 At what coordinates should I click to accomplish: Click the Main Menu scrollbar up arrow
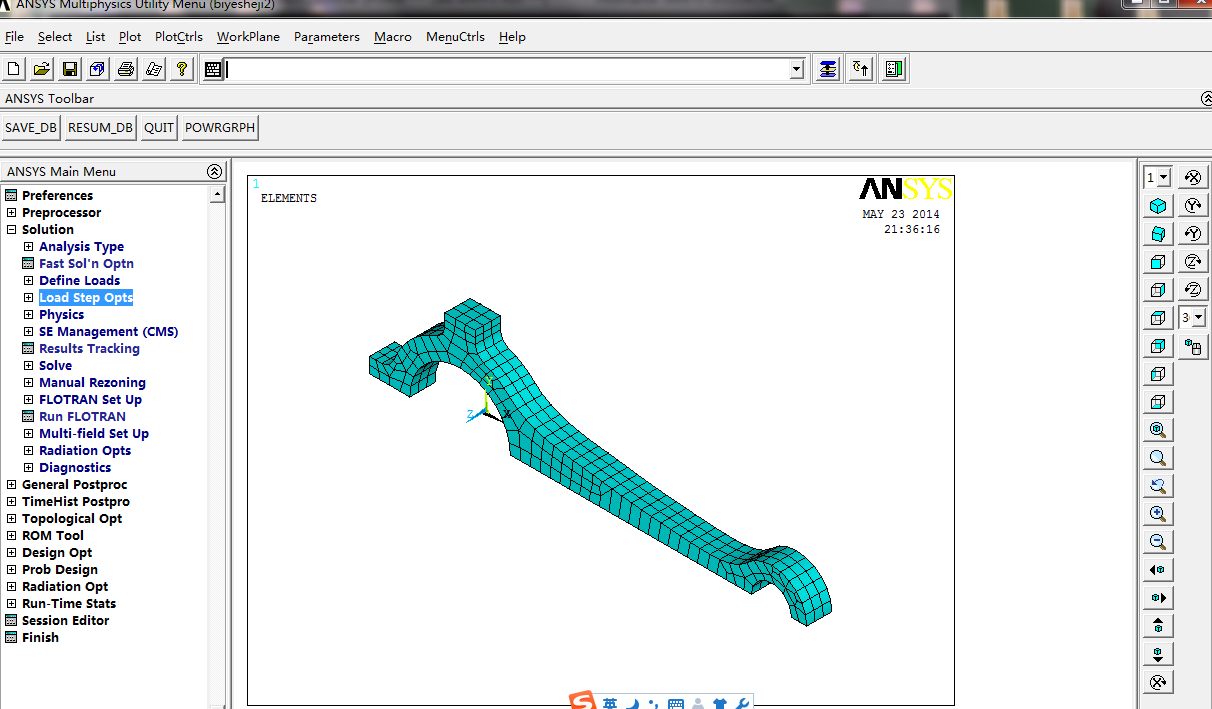(x=217, y=195)
